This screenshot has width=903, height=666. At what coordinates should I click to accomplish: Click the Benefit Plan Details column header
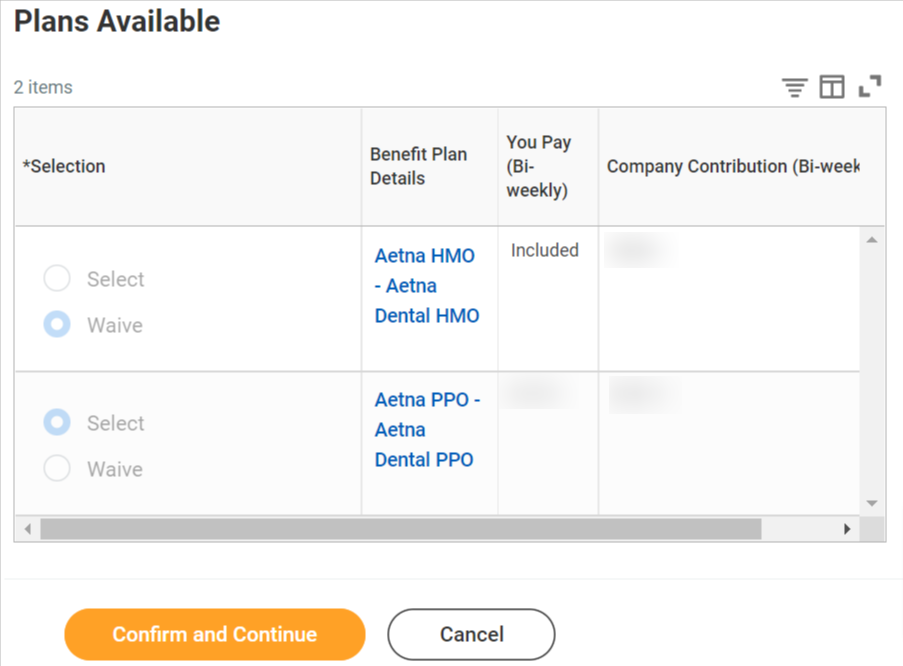click(x=419, y=166)
